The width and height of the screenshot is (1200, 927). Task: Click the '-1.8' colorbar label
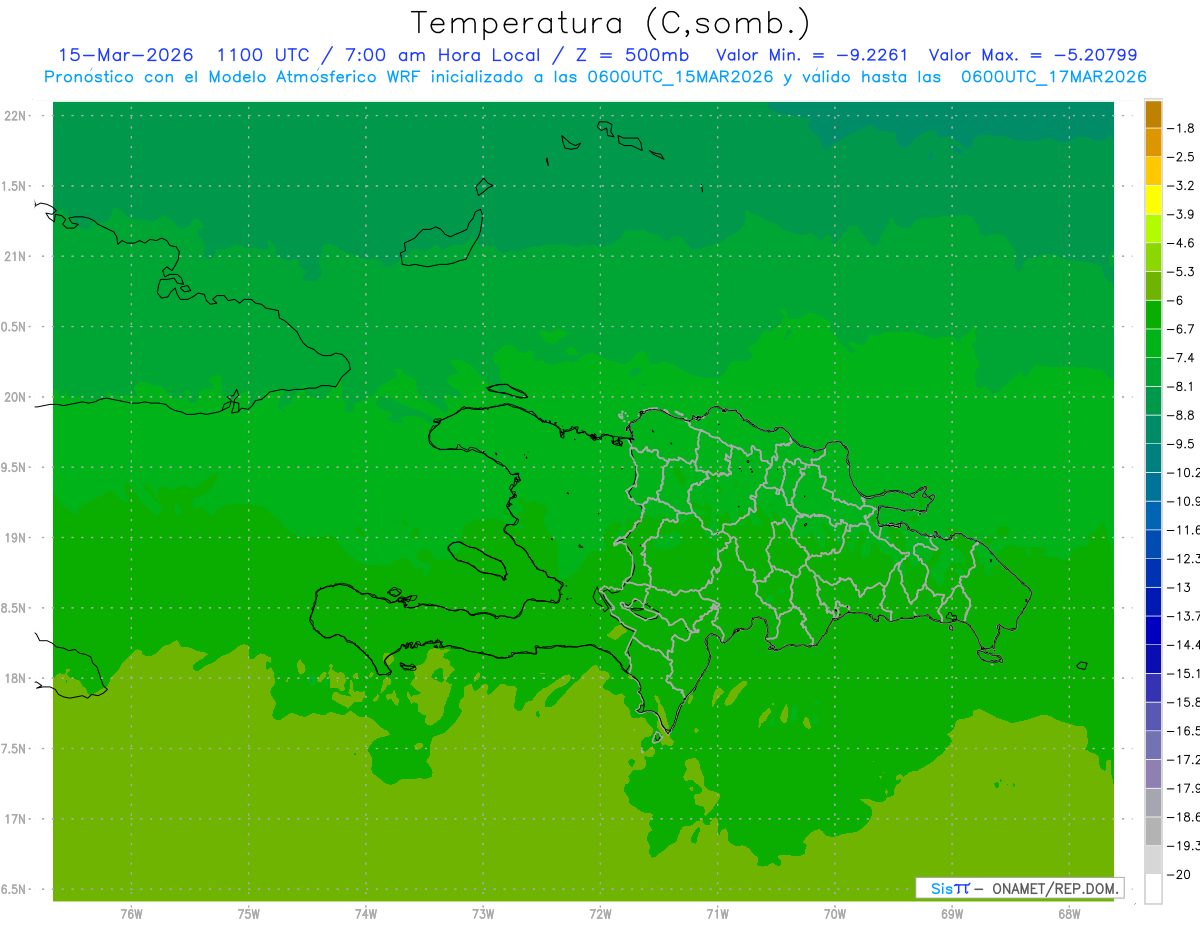[x=1181, y=128]
